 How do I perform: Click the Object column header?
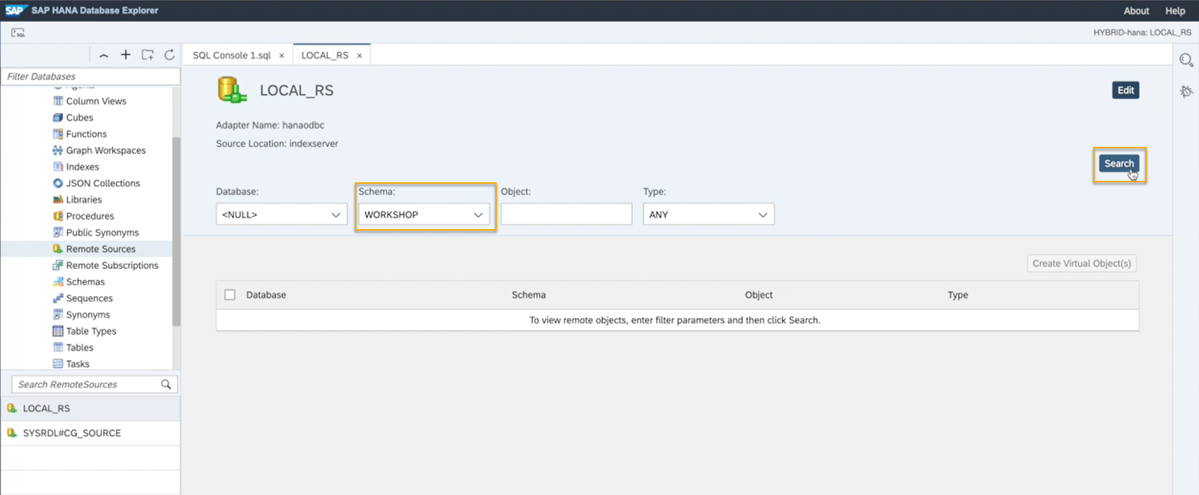tap(759, 295)
